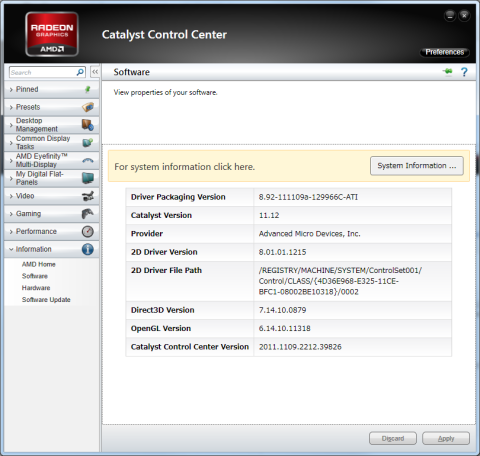The image size is (480, 456).
Task: Expand the Presets section
Action: click(52, 107)
